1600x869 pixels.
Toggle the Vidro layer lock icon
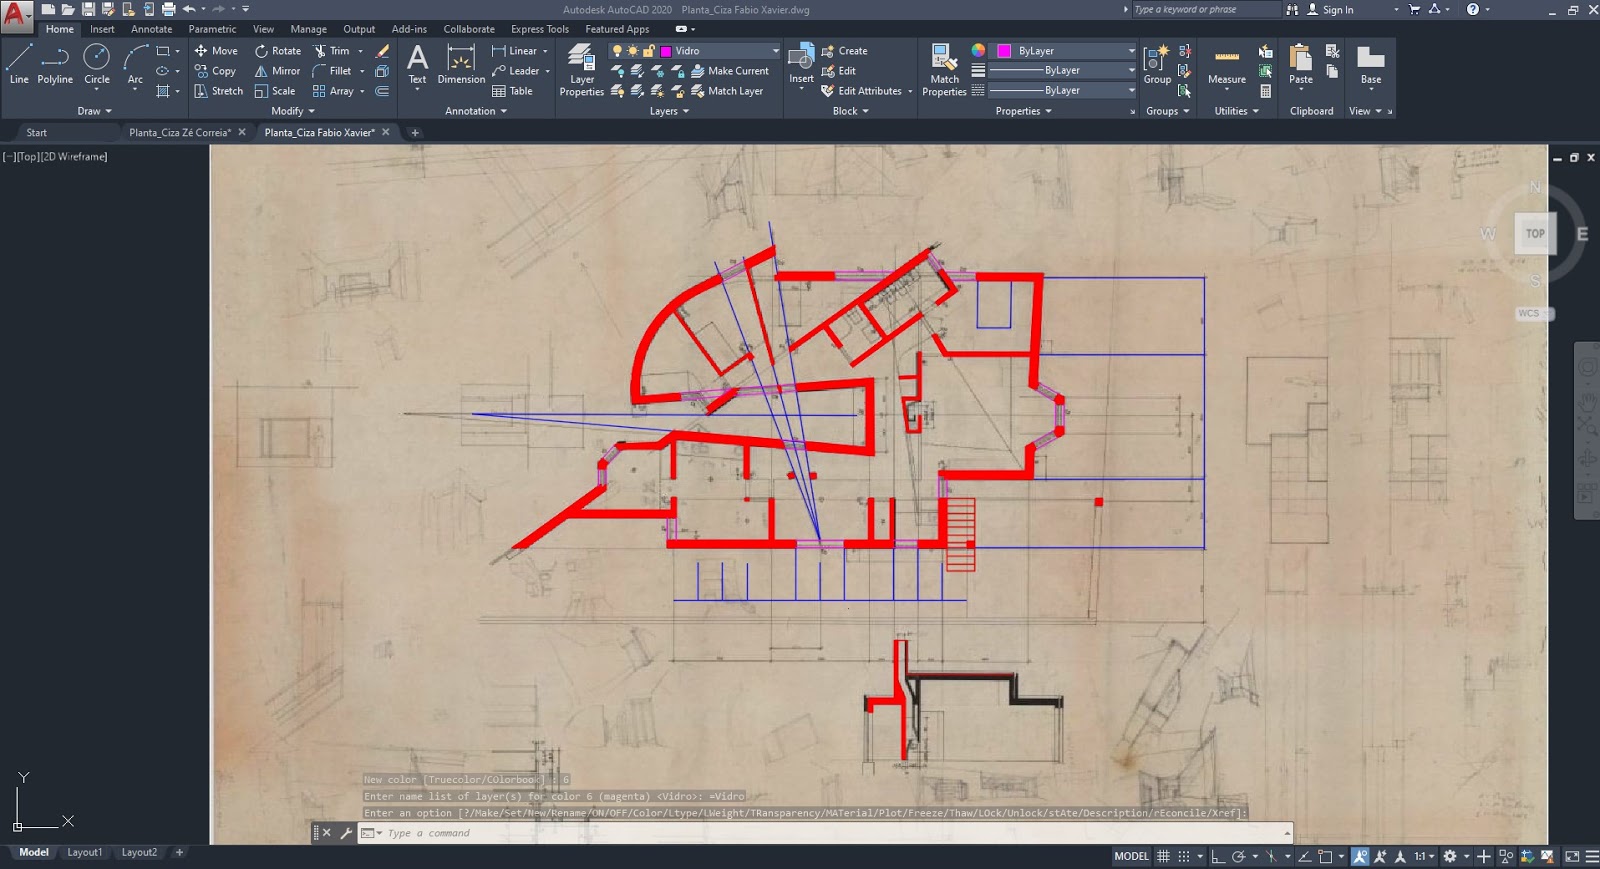(x=648, y=51)
